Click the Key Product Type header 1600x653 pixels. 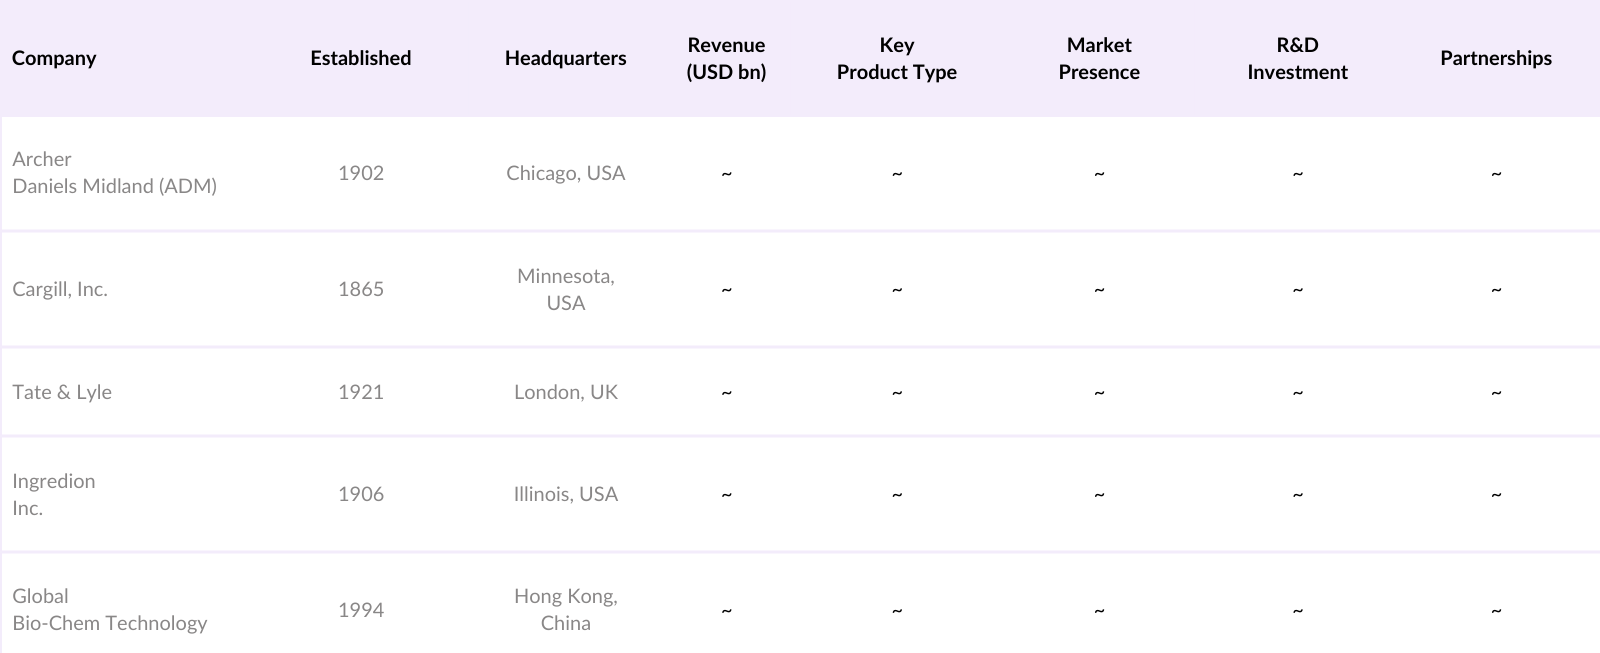[896, 58]
